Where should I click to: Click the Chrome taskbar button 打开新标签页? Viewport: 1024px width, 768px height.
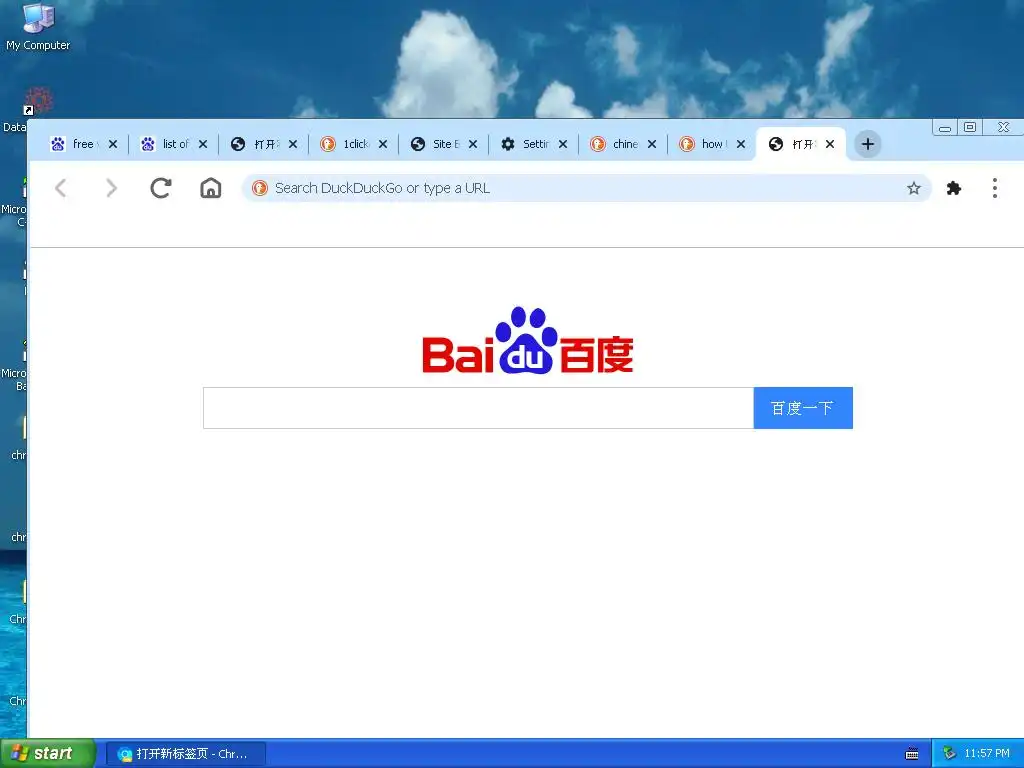click(x=186, y=754)
